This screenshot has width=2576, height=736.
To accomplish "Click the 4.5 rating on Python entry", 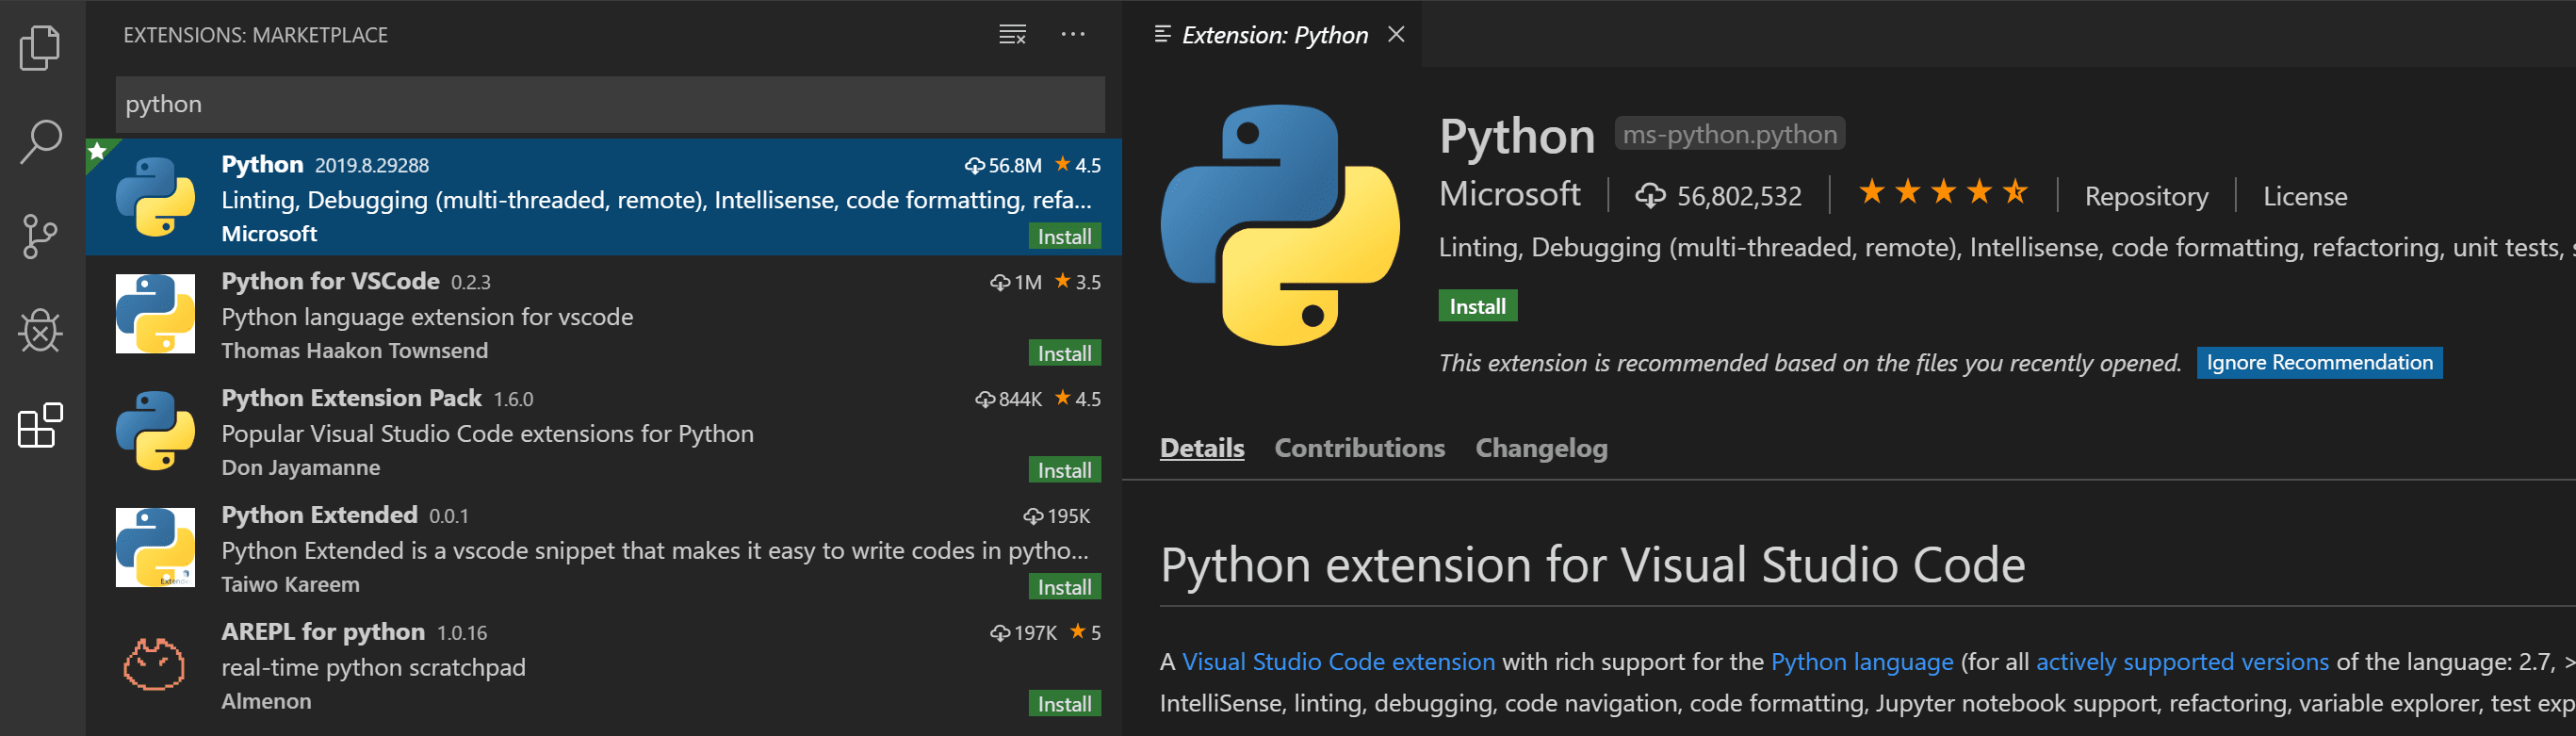I will 1078,165.
